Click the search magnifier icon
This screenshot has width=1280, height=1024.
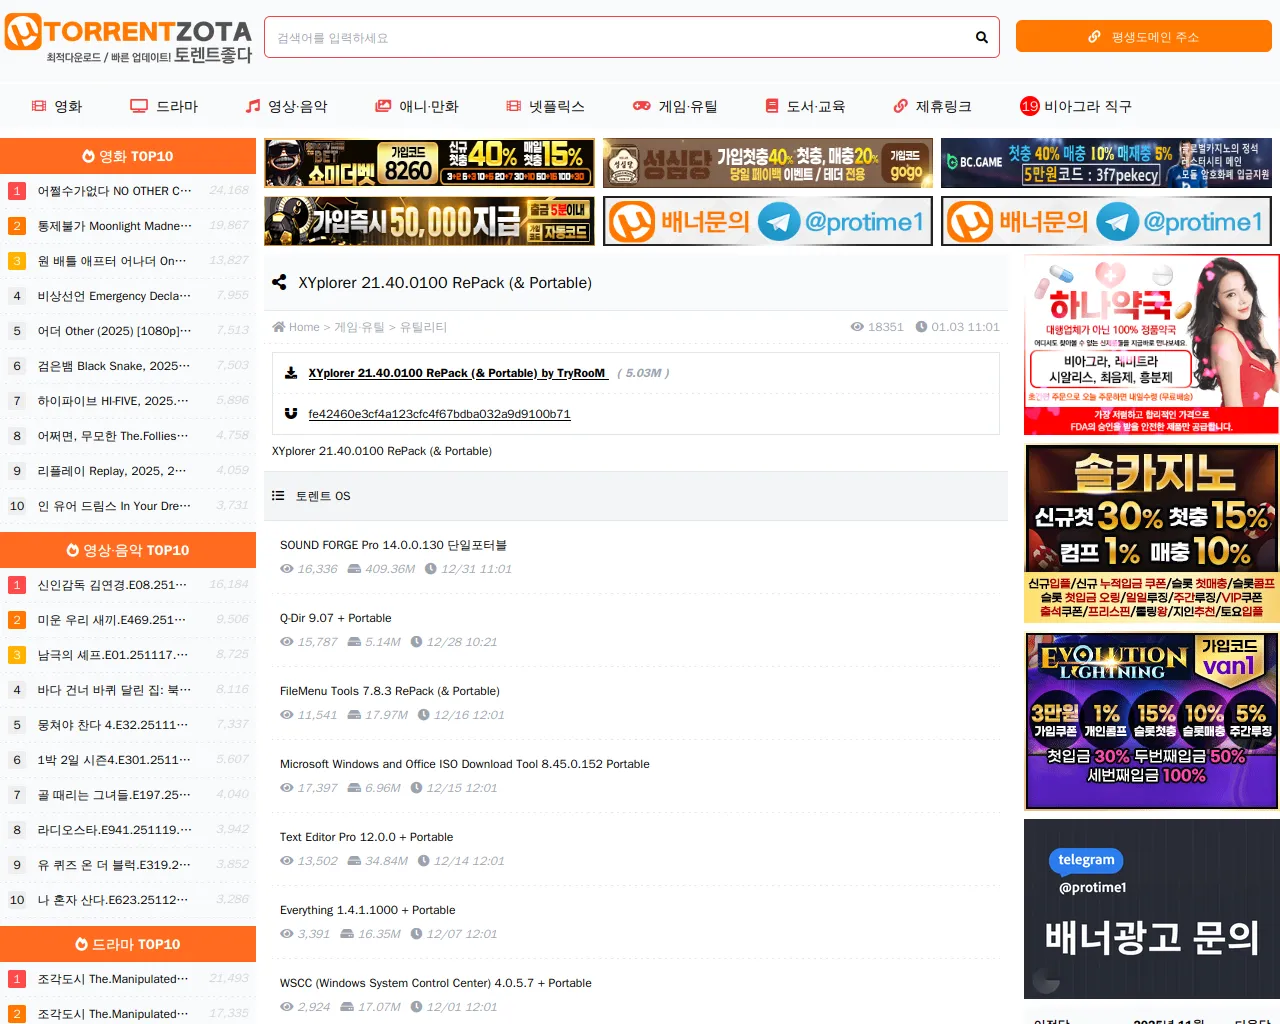point(981,37)
